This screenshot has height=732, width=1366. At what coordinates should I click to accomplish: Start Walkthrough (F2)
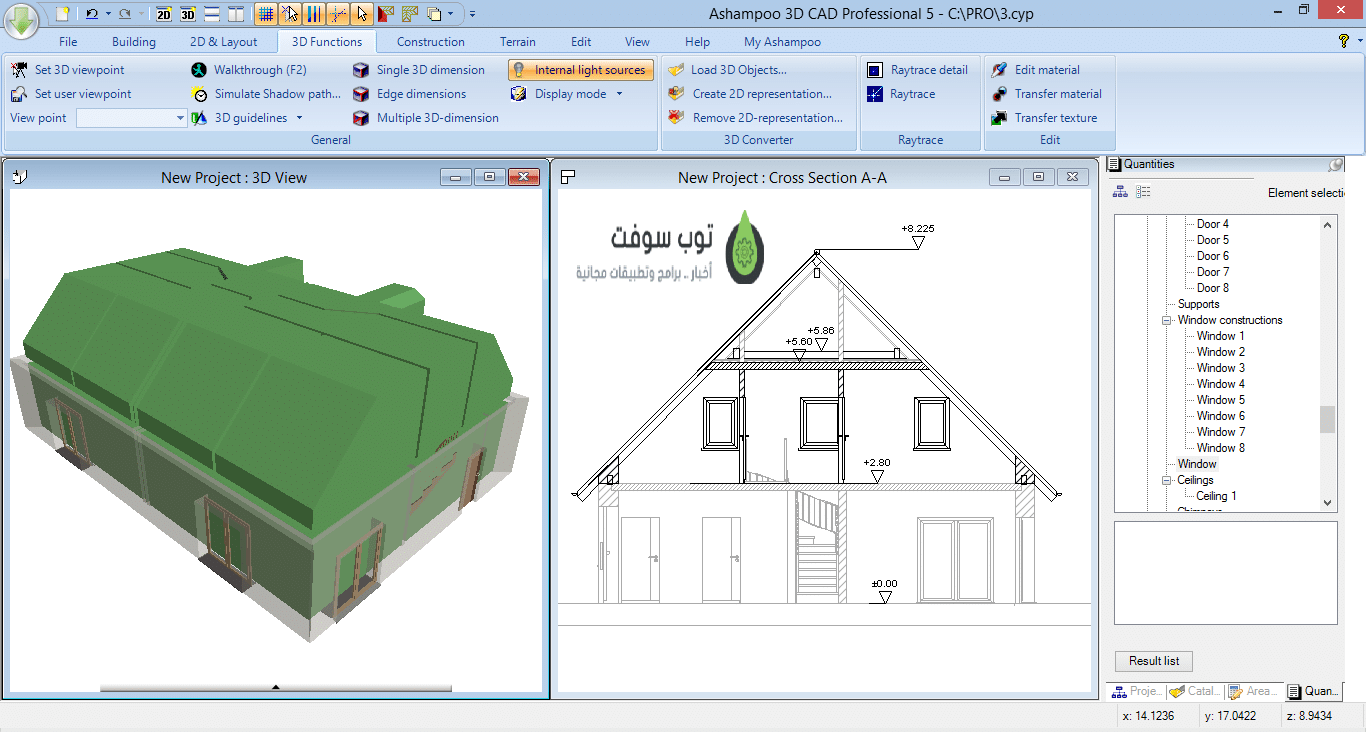tap(249, 70)
